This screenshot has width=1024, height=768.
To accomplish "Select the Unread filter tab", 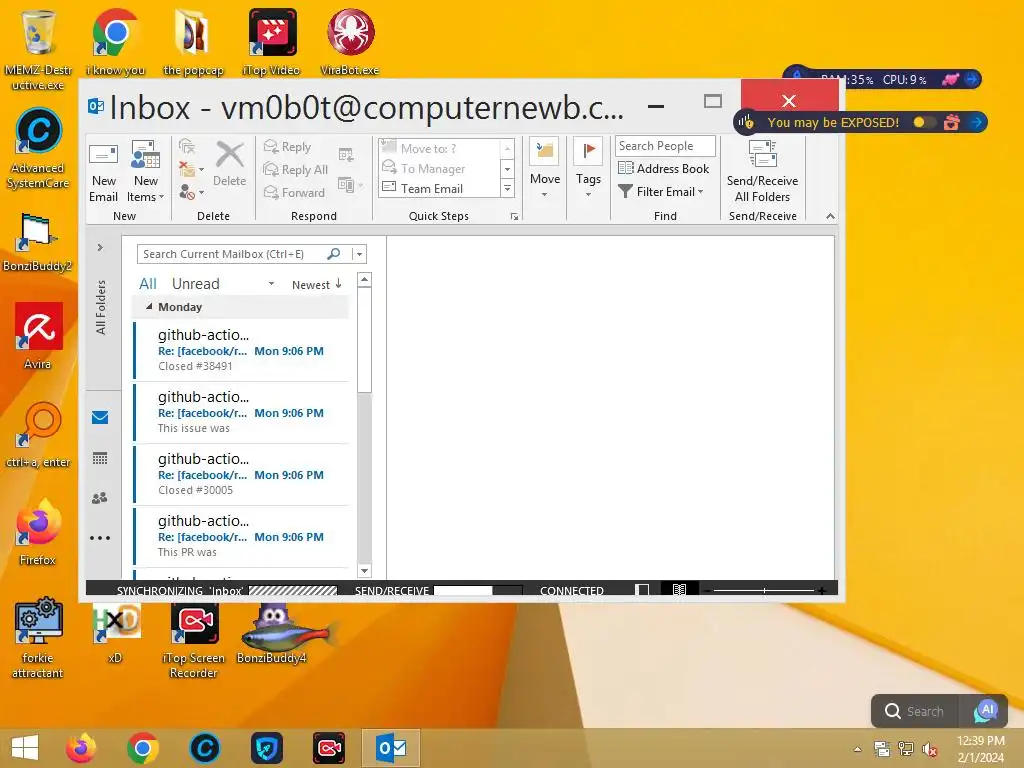I will point(195,283).
